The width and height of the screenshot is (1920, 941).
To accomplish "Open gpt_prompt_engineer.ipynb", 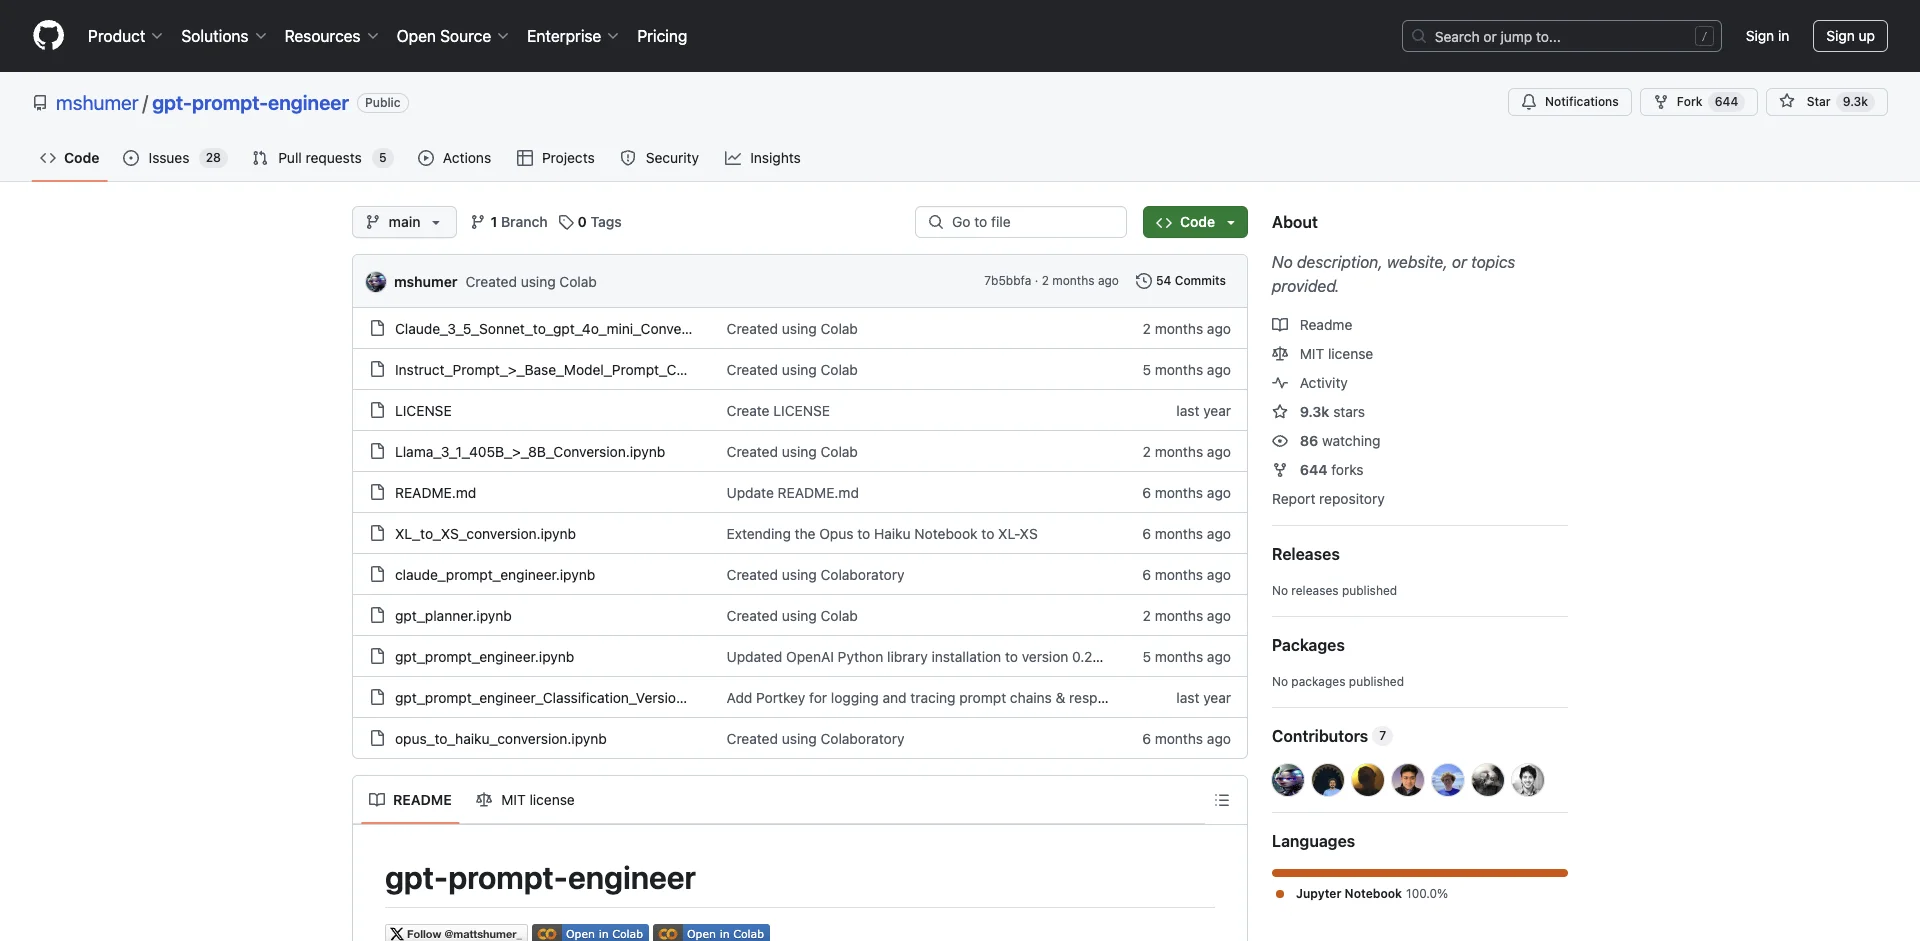I will (484, 657).
